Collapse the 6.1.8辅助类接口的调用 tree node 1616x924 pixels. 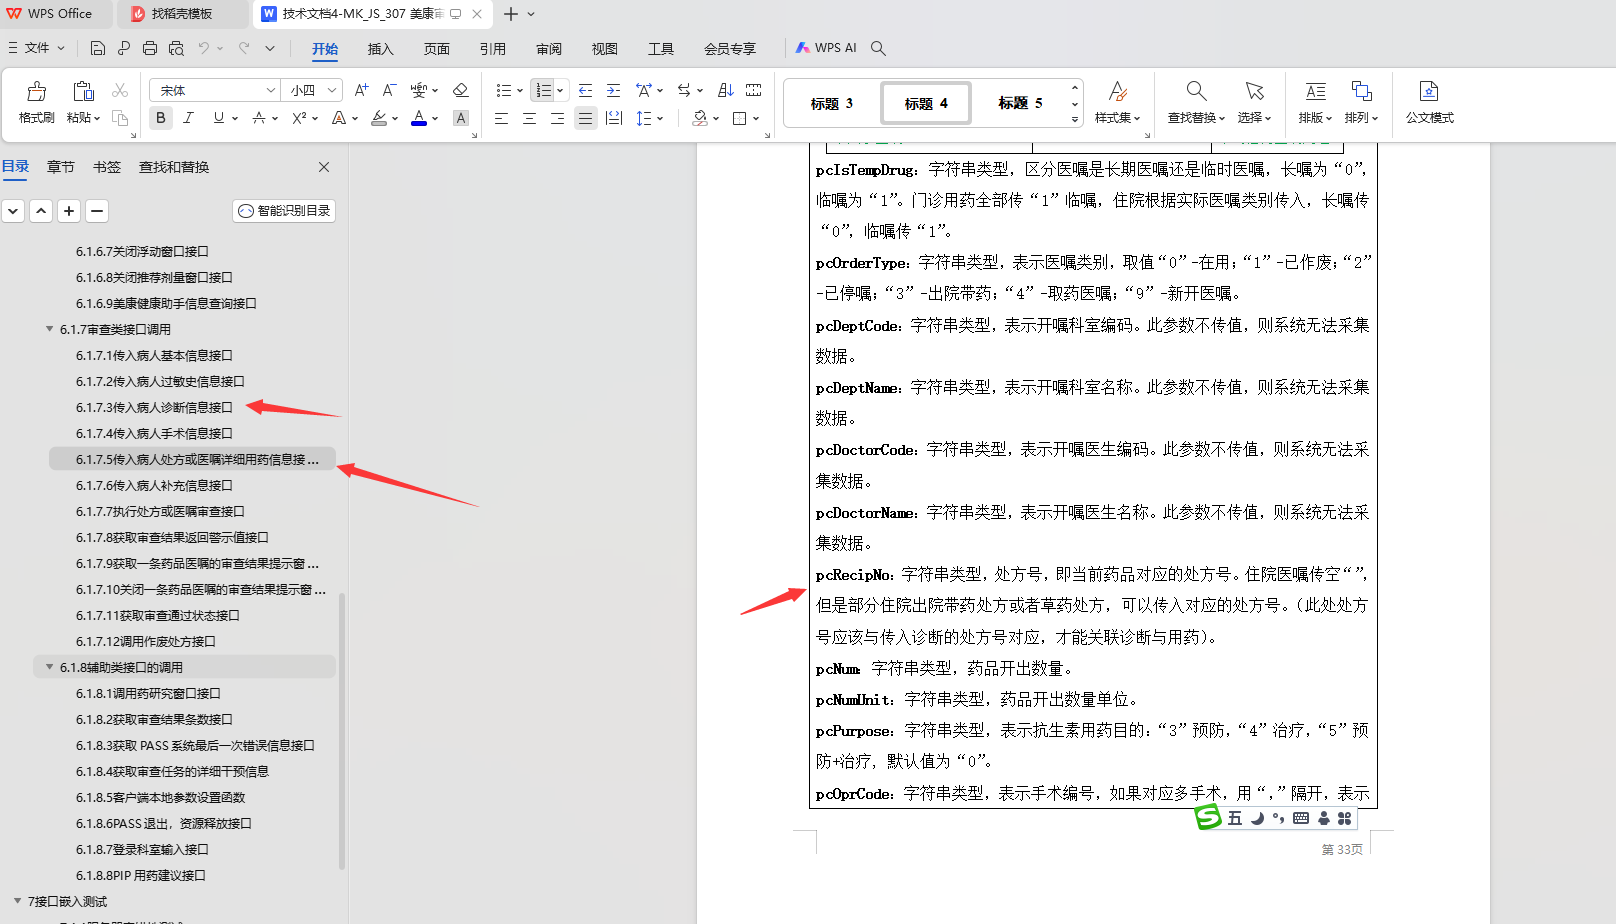coord(49,667)
